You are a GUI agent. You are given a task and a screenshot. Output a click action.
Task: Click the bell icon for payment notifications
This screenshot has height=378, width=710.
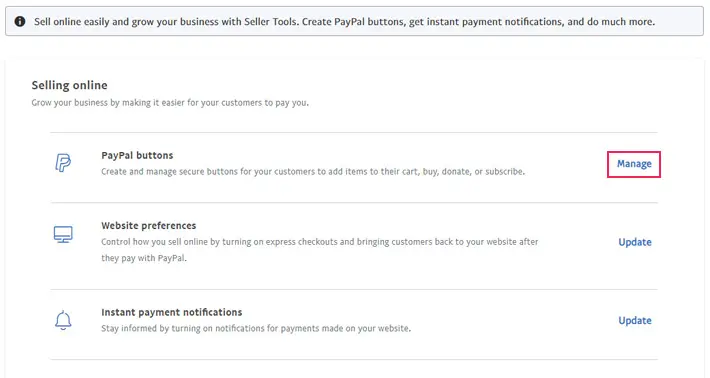click(63, 320)
